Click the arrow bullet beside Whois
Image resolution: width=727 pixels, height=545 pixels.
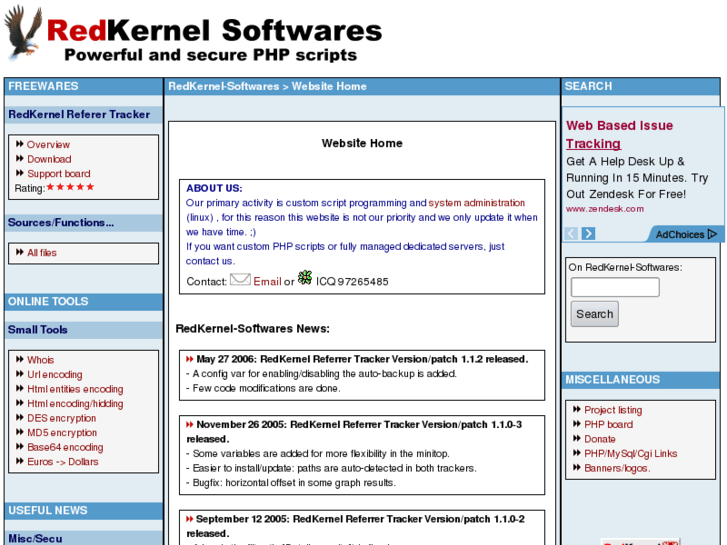coord(19,359)
